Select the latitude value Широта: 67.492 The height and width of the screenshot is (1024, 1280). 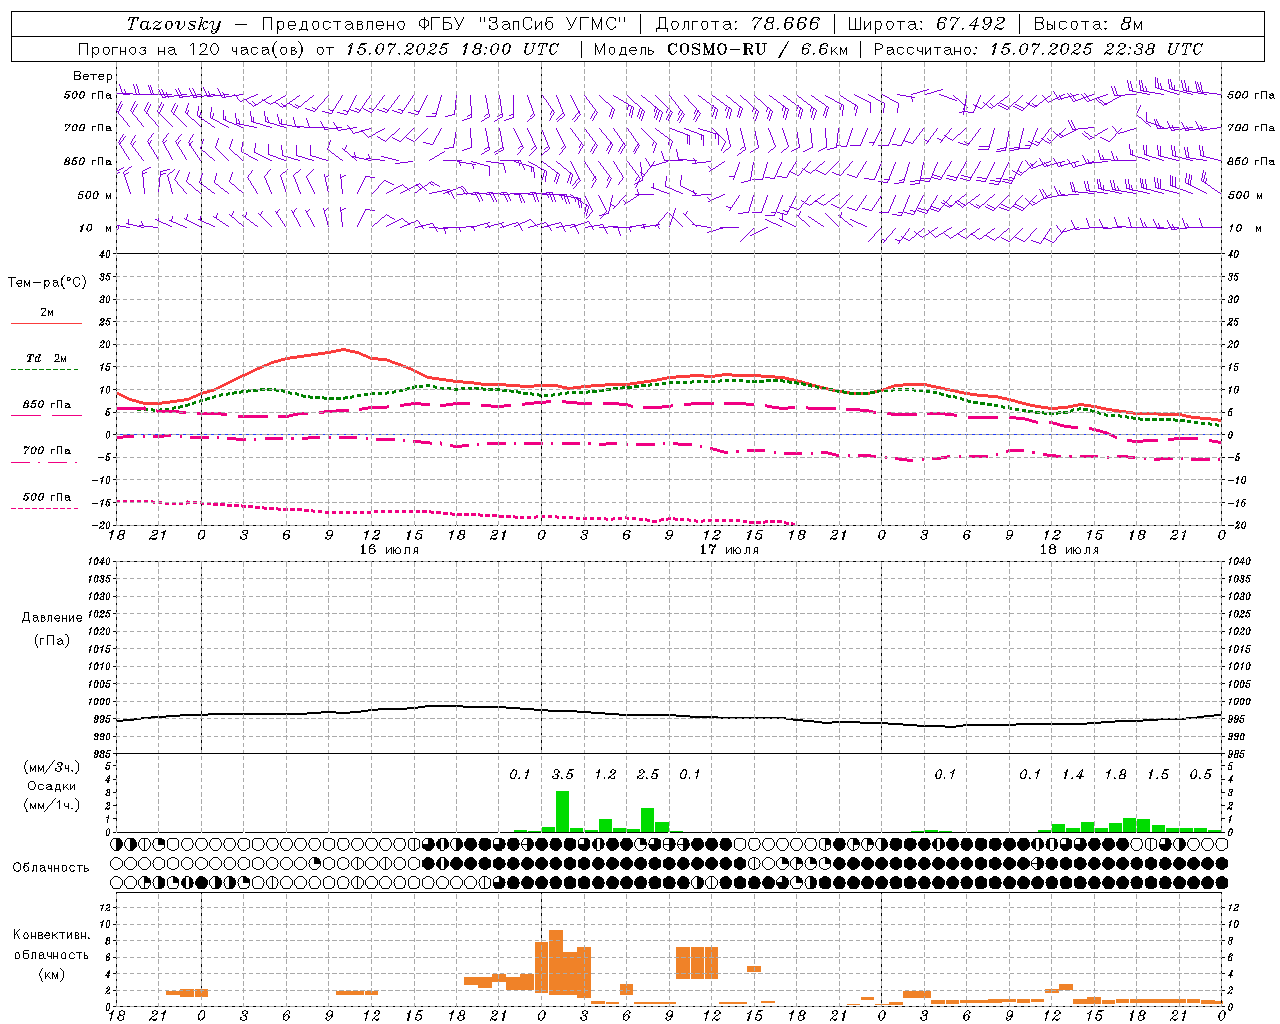pyautogui.click(x=926, y=24)
